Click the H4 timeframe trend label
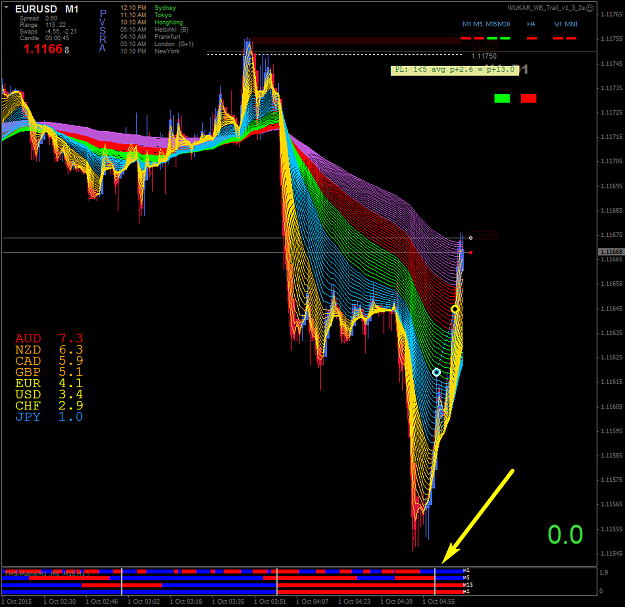This screenshot has height=607, width=625. click(x=531, y=24)
